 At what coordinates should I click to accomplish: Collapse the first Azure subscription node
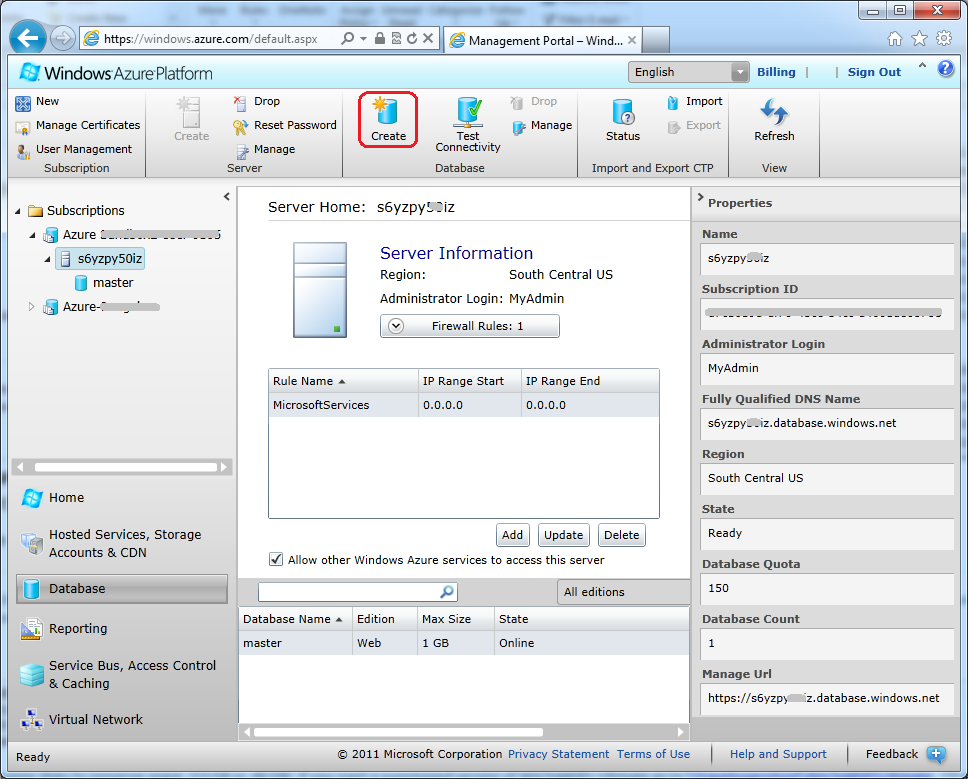click(x=32, y=235)
